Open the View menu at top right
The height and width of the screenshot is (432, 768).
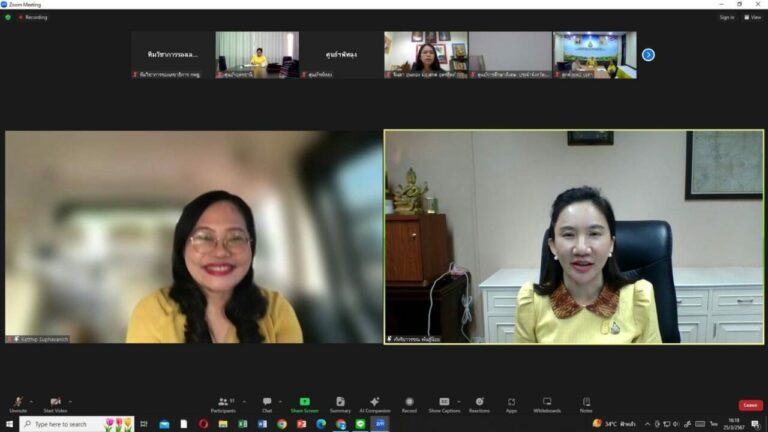point(753,17)
